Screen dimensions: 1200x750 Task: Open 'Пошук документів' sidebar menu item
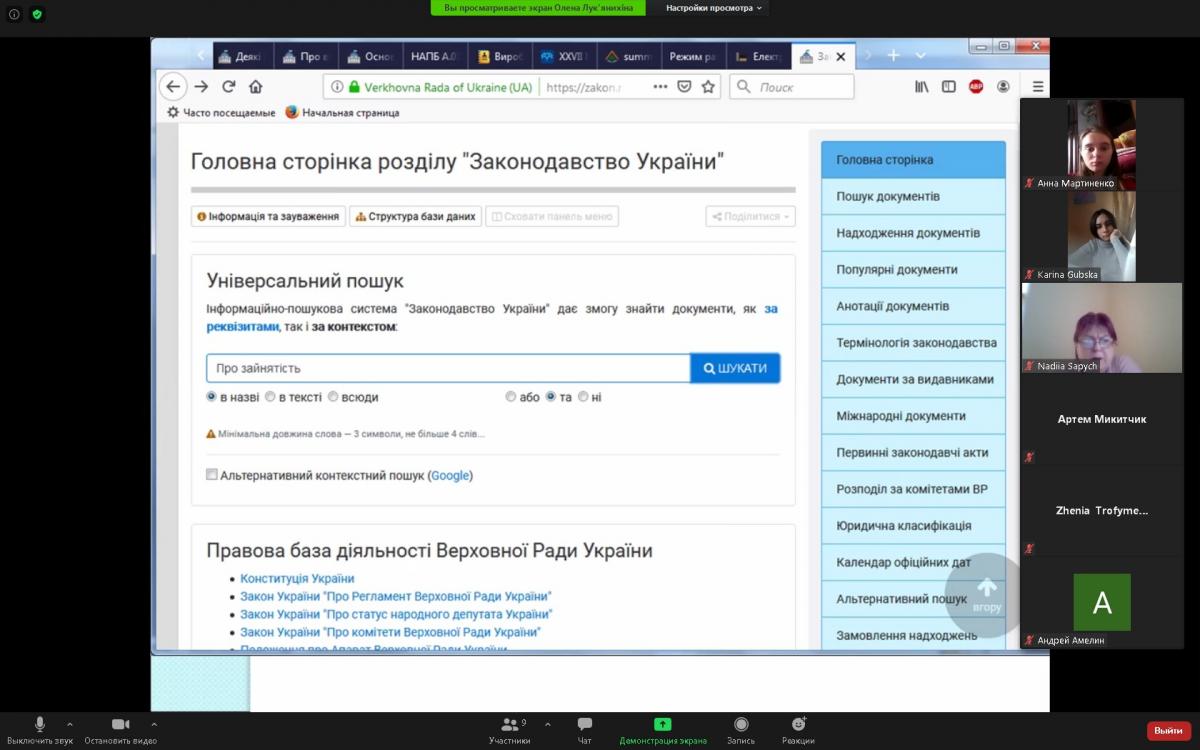coord(913,196)
